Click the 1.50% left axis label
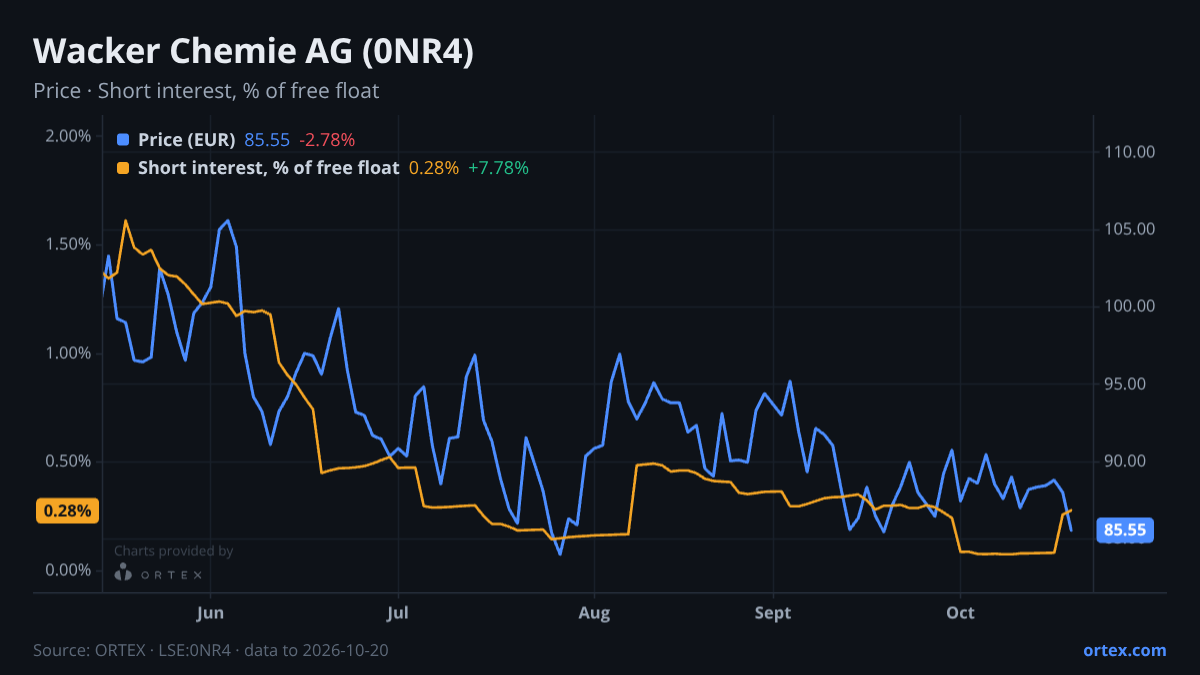Screen dimensions: 1200x675 (69, 245)
